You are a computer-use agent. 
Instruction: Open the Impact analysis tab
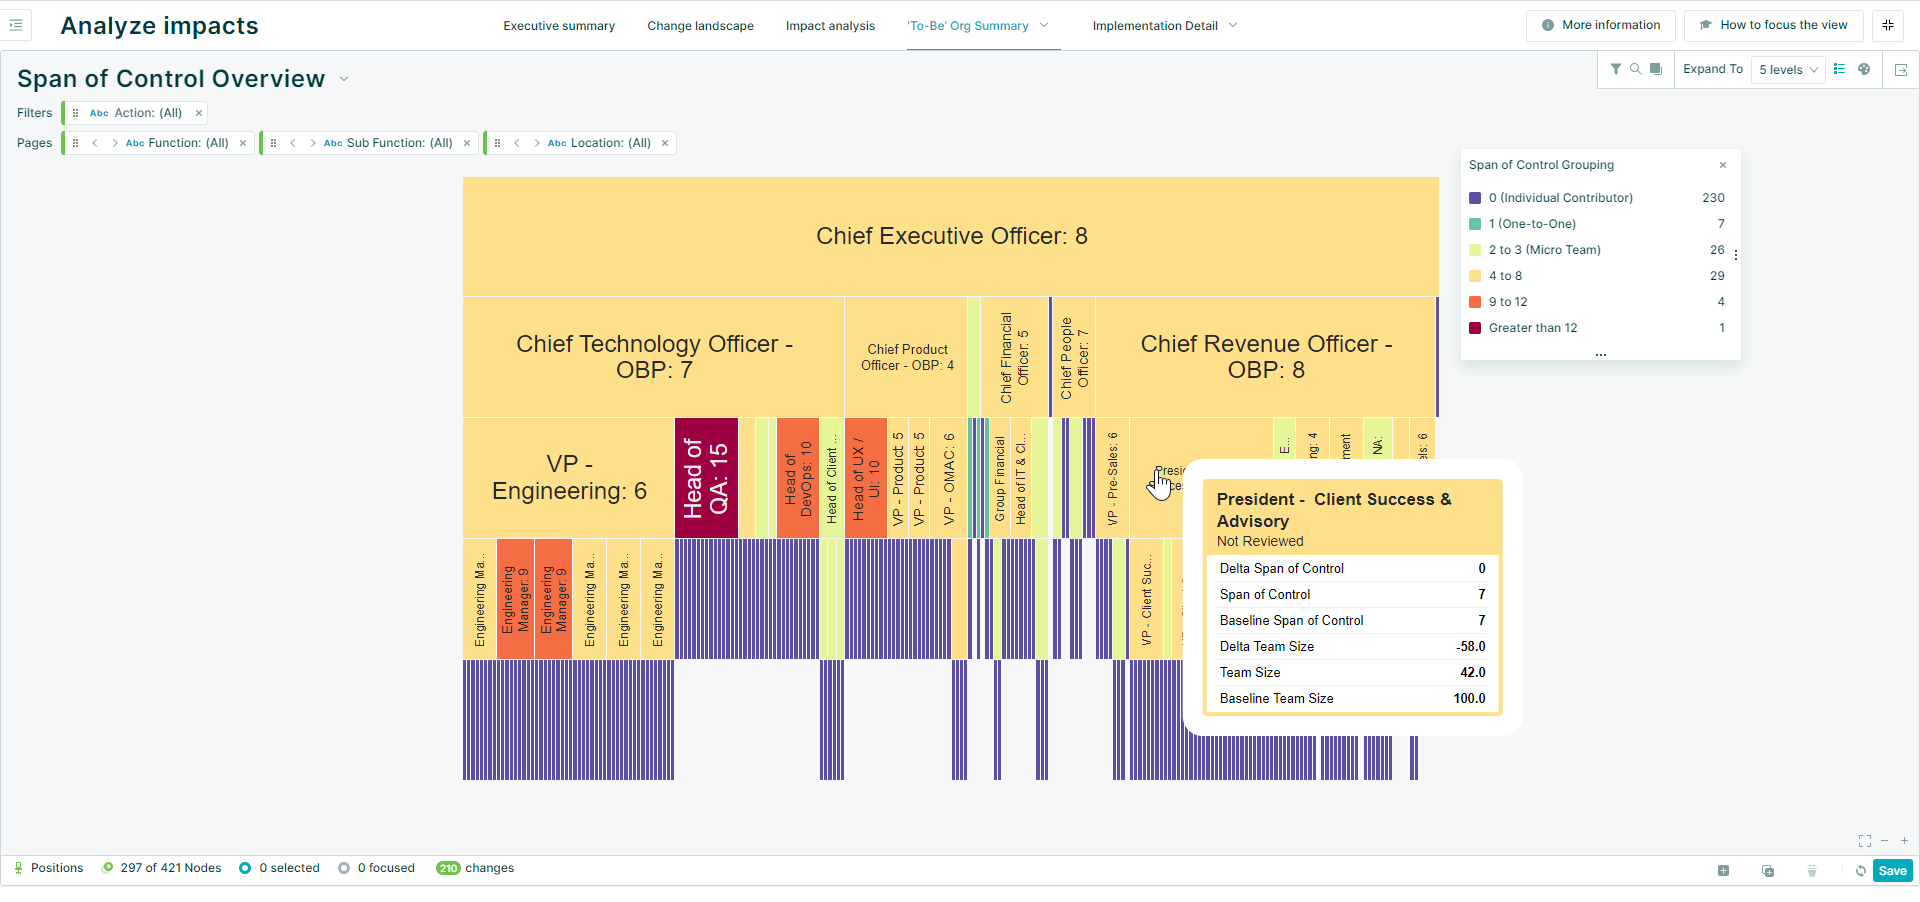[830, 26]
